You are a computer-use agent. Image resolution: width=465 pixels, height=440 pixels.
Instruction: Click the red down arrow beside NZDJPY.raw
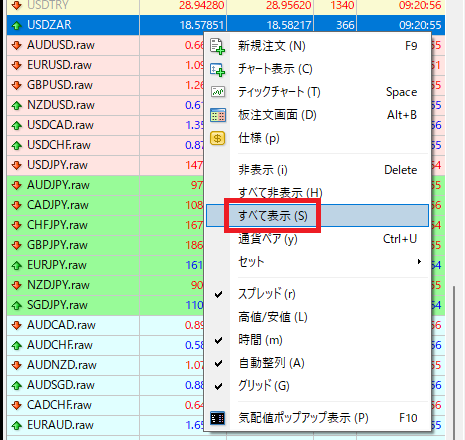(17, 285)
